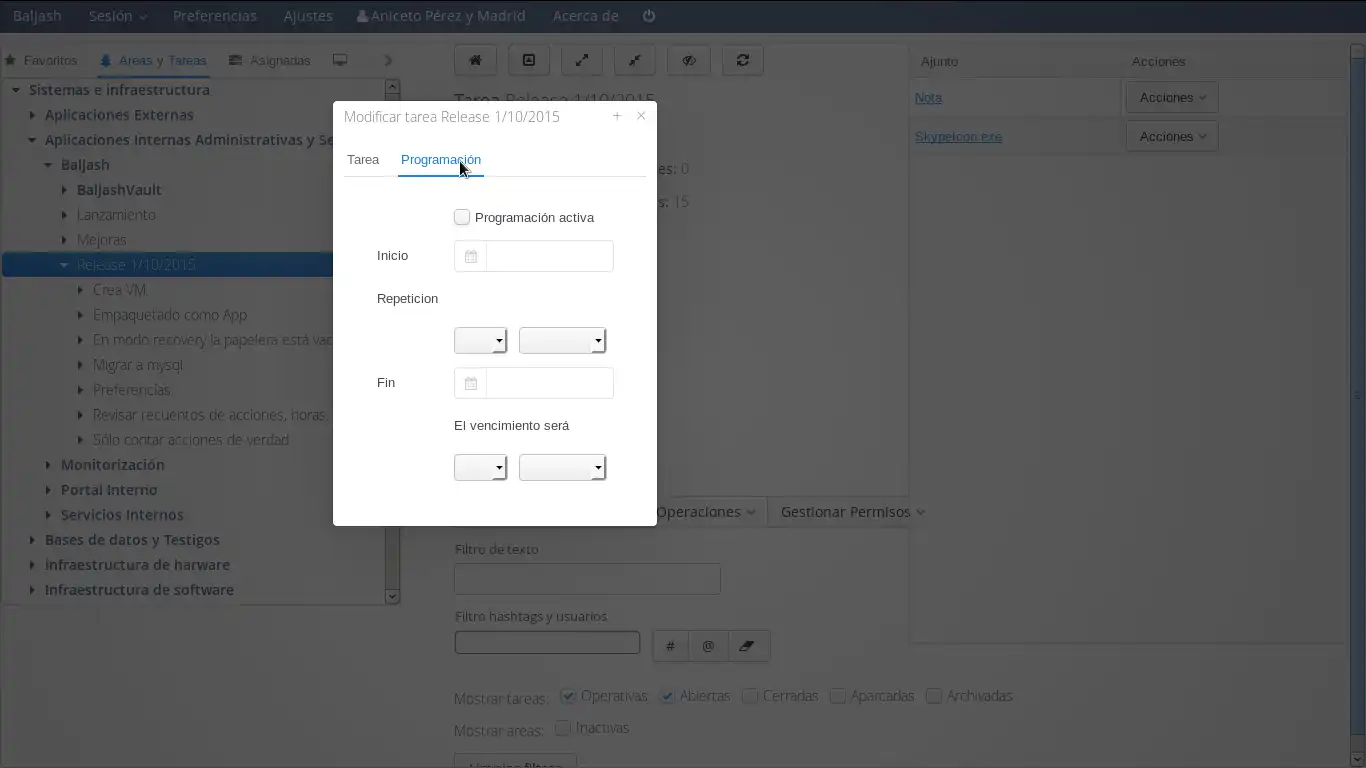Close the Modificar tarea dialog

click(641, 116)
